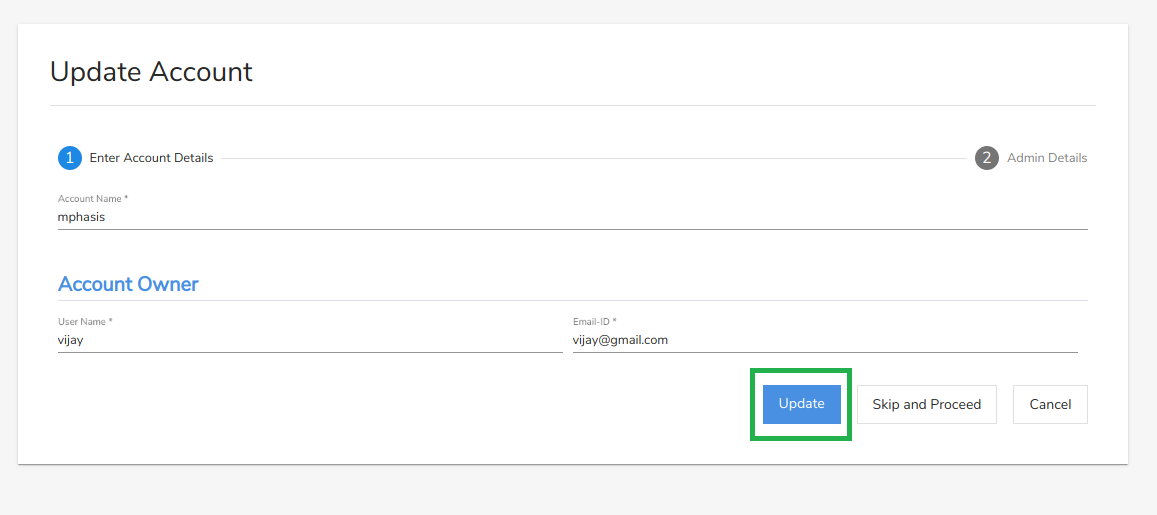
Task: Click the divider below Account Owner heading
Action: 572,300
